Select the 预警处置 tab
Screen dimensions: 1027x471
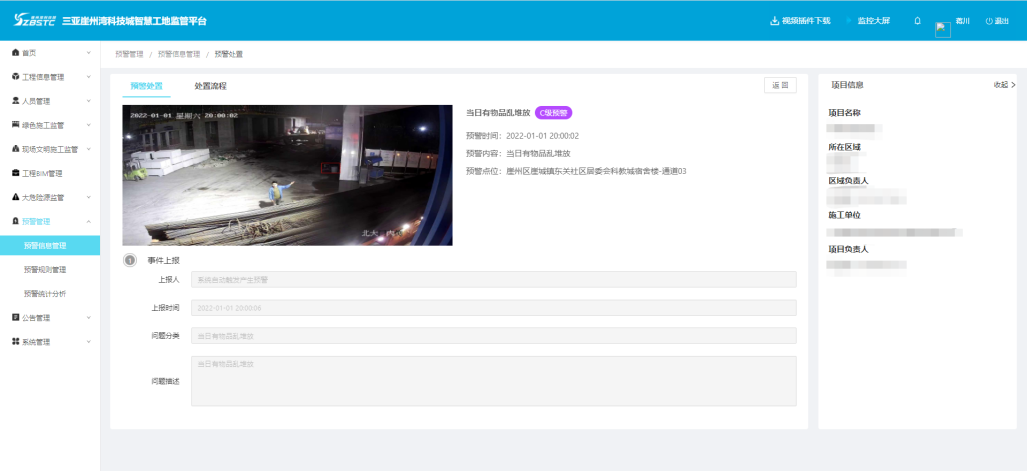click(x=146, y=86)
